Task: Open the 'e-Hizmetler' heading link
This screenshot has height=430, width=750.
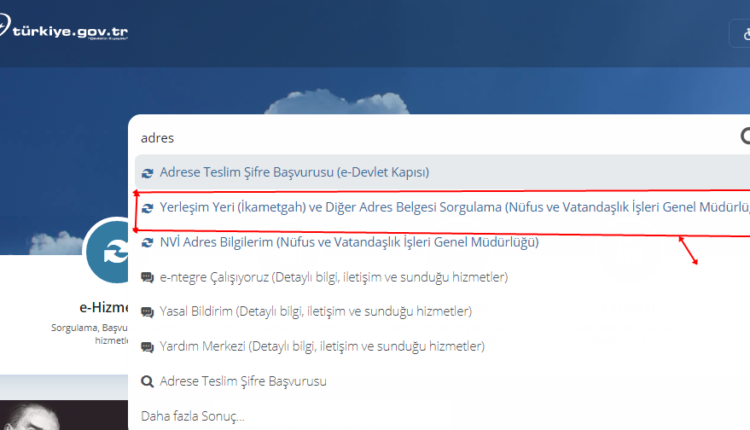Action: (x=104, y=308)
